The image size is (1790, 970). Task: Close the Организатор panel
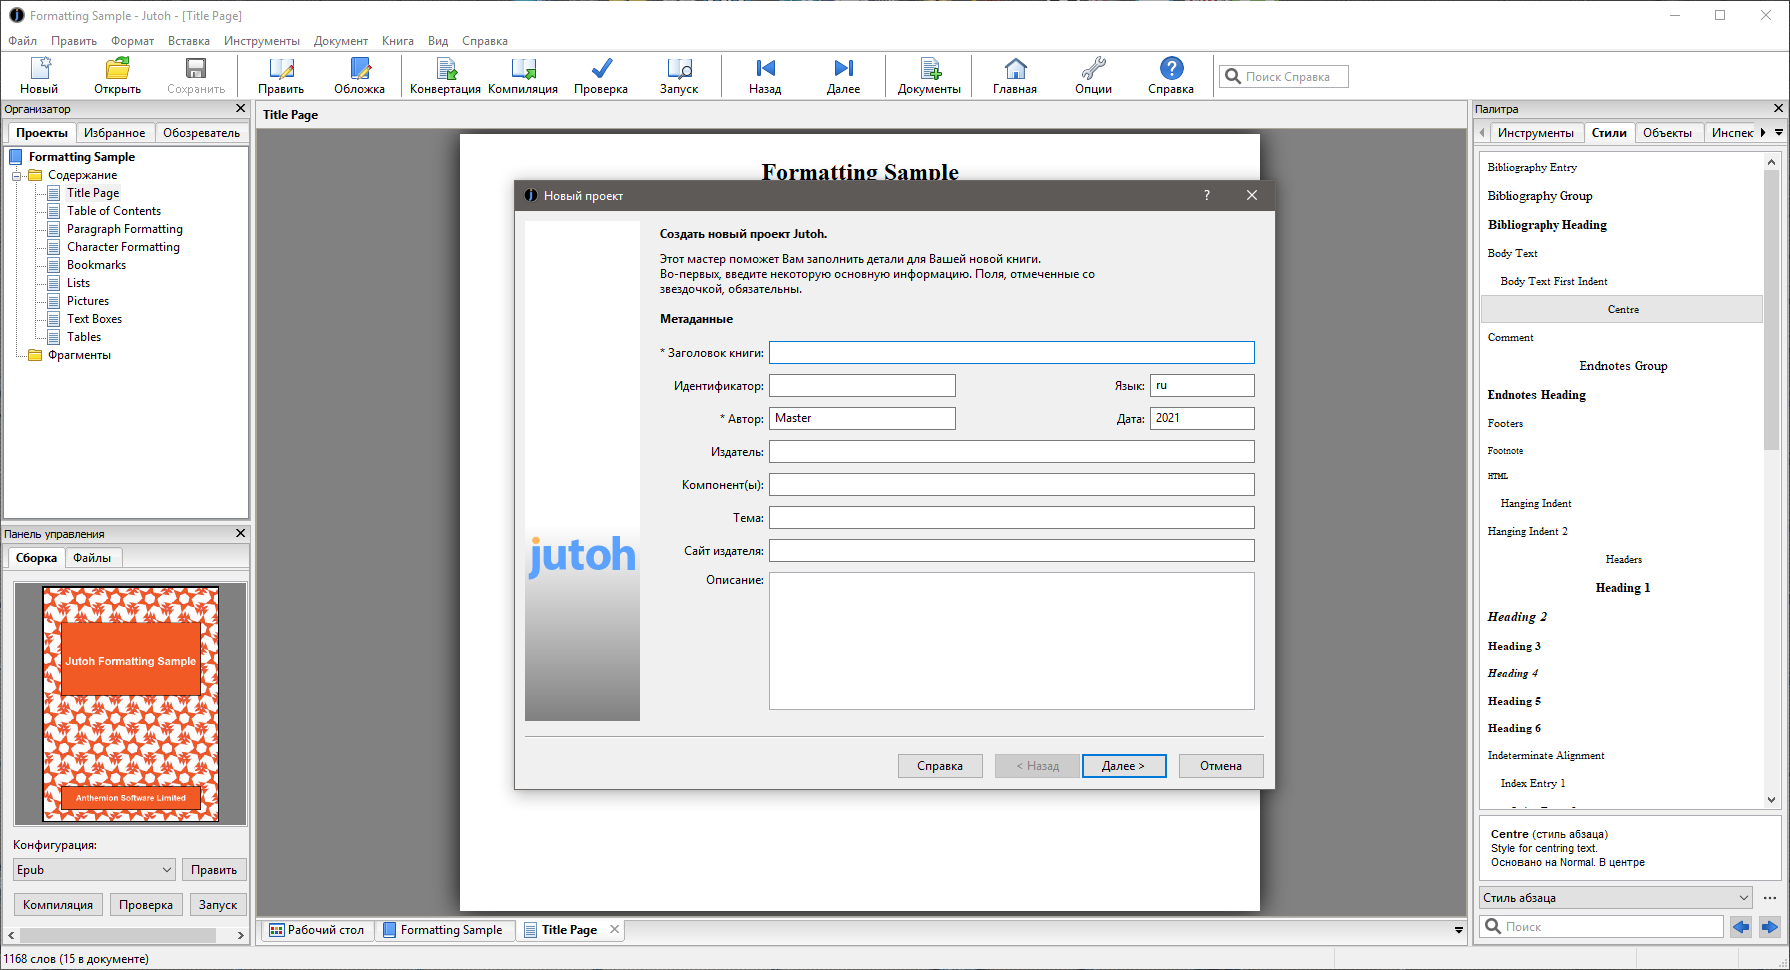tap(240, 108)
